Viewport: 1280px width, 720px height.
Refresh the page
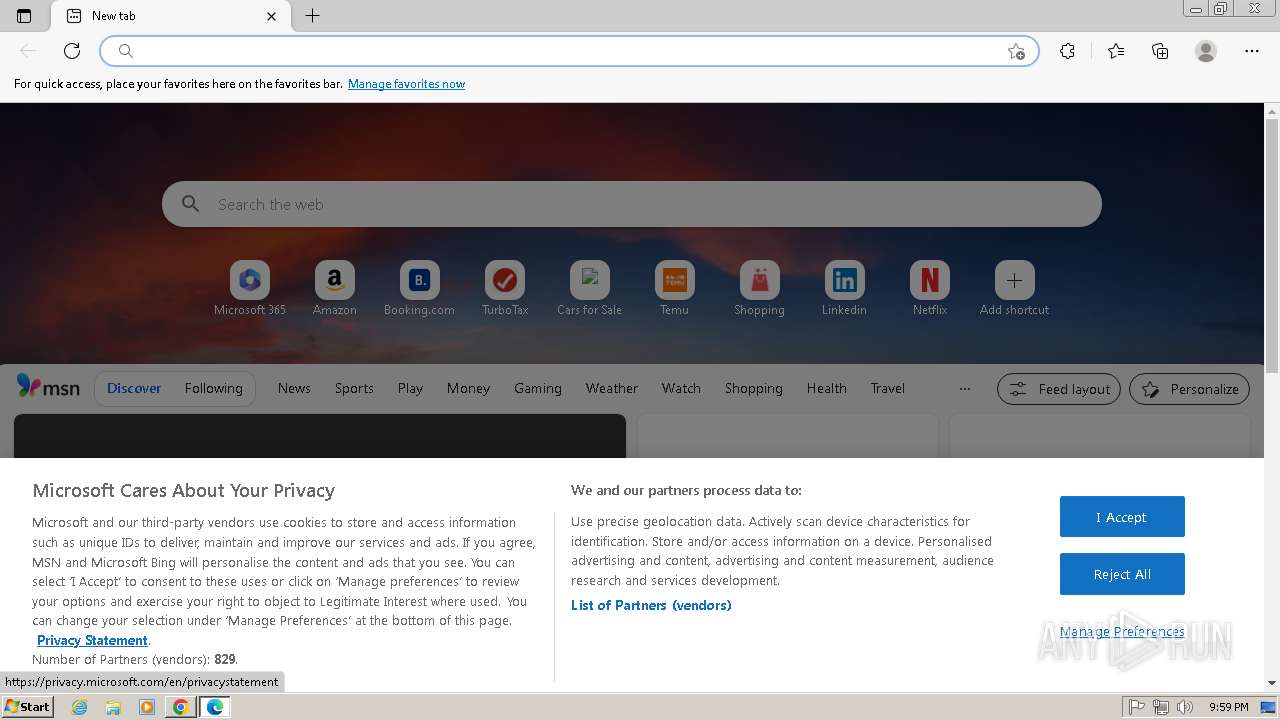72,51
